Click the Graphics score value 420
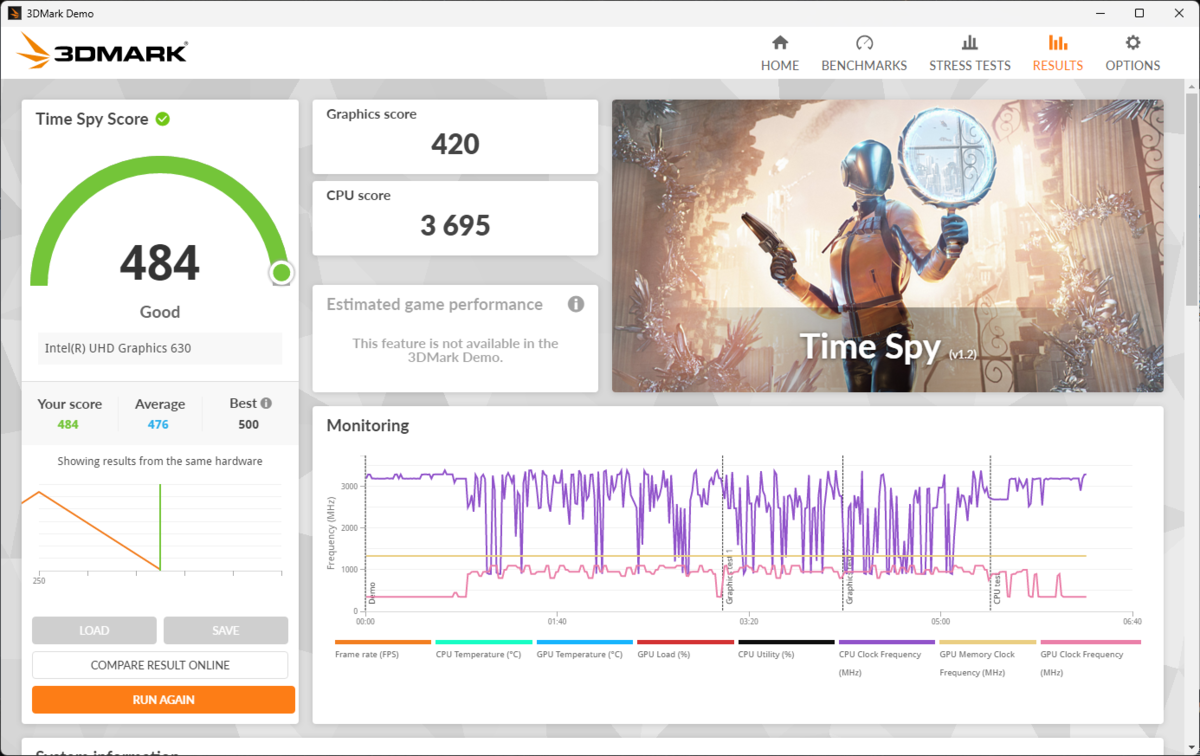 (x=455, y=144)
